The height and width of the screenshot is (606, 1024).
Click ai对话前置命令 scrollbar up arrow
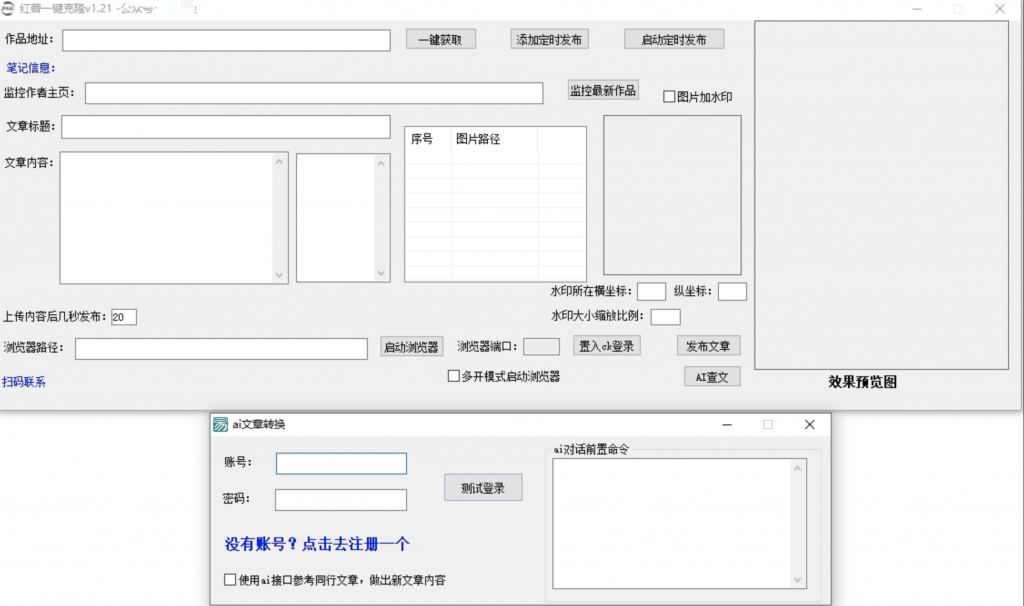797,468
